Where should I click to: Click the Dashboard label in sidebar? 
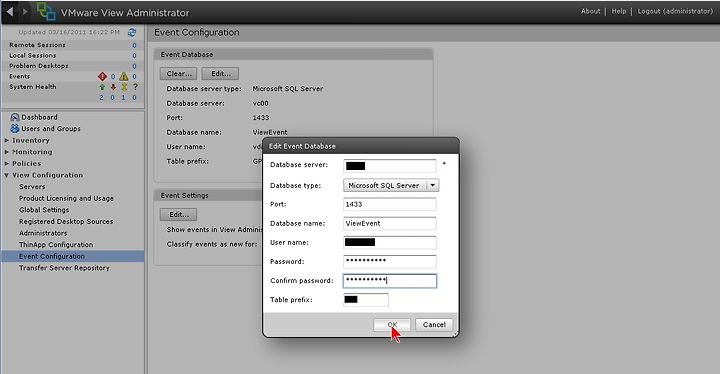(39, 117)
